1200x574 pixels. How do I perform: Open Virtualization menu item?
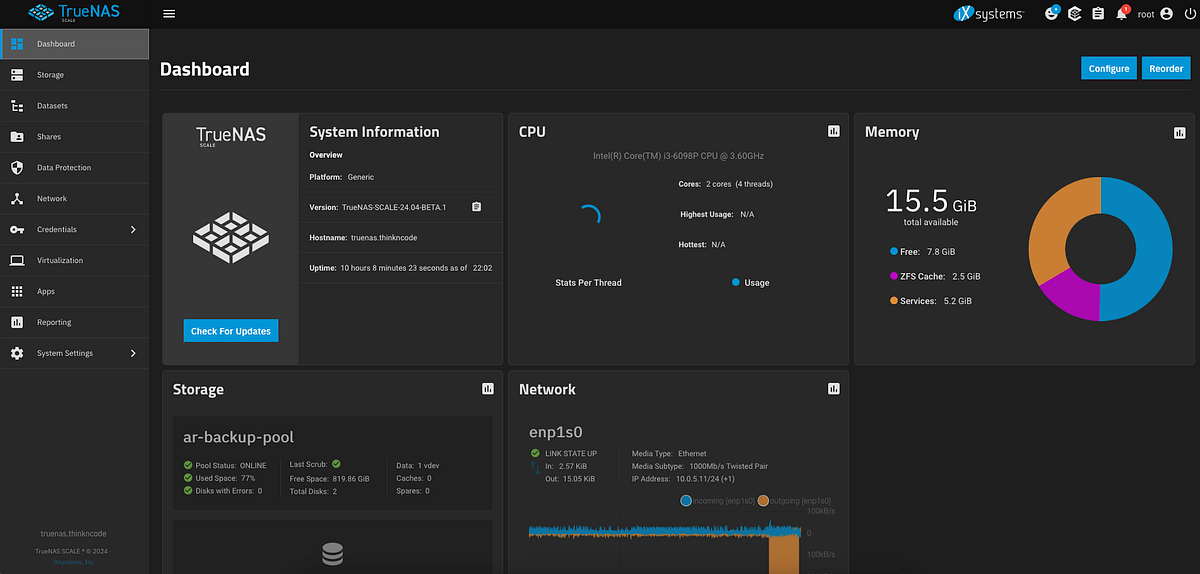75,261
